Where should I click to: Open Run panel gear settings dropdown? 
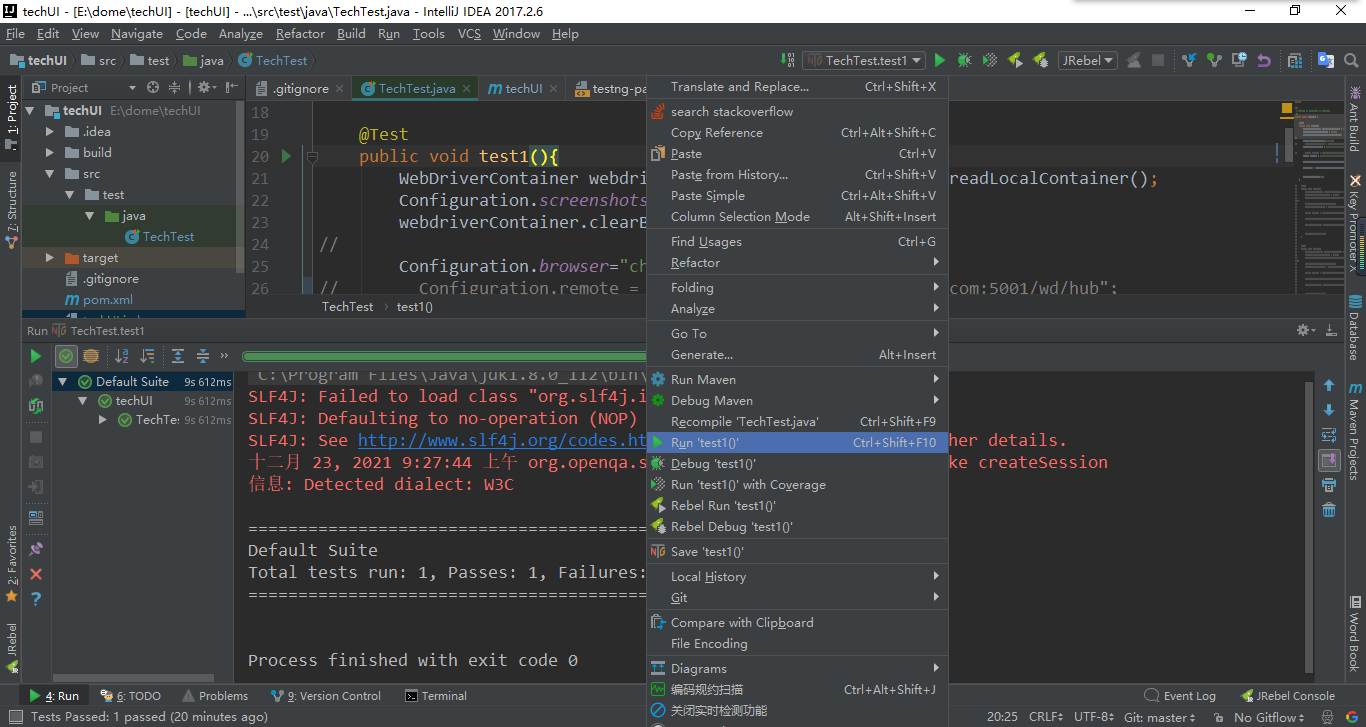click(x=1307, y=330)
